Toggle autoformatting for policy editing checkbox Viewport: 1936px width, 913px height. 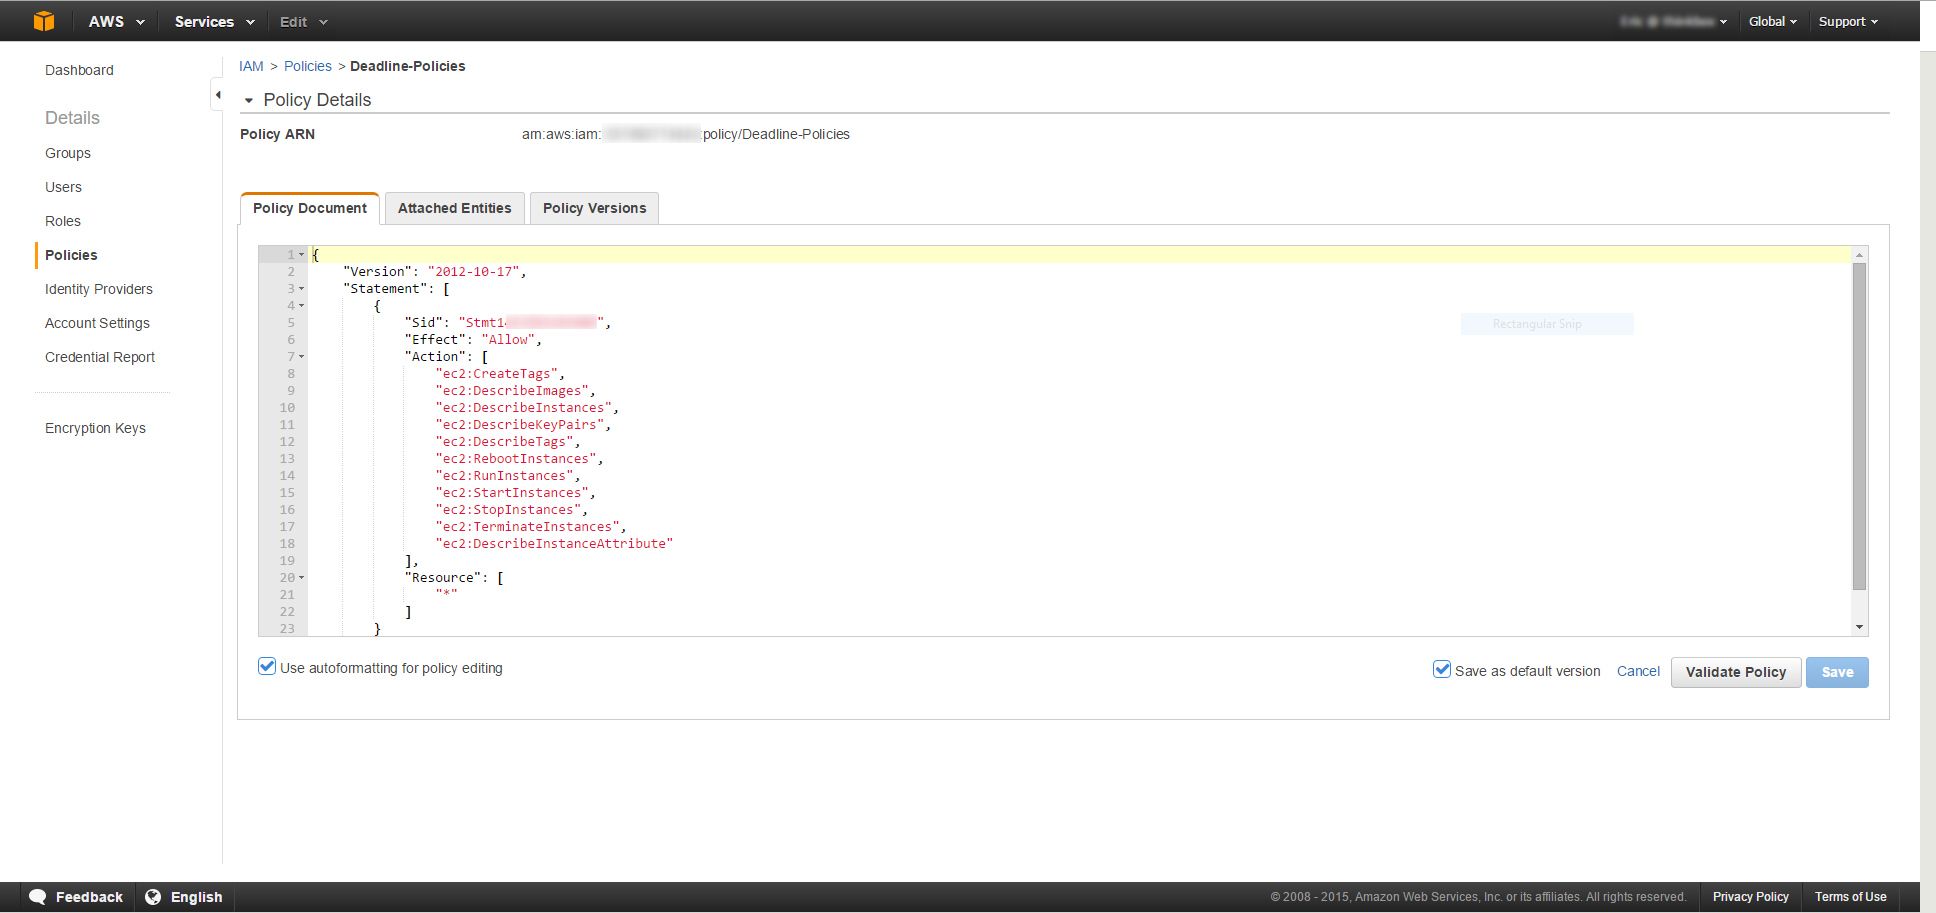[x=267, y=667]
